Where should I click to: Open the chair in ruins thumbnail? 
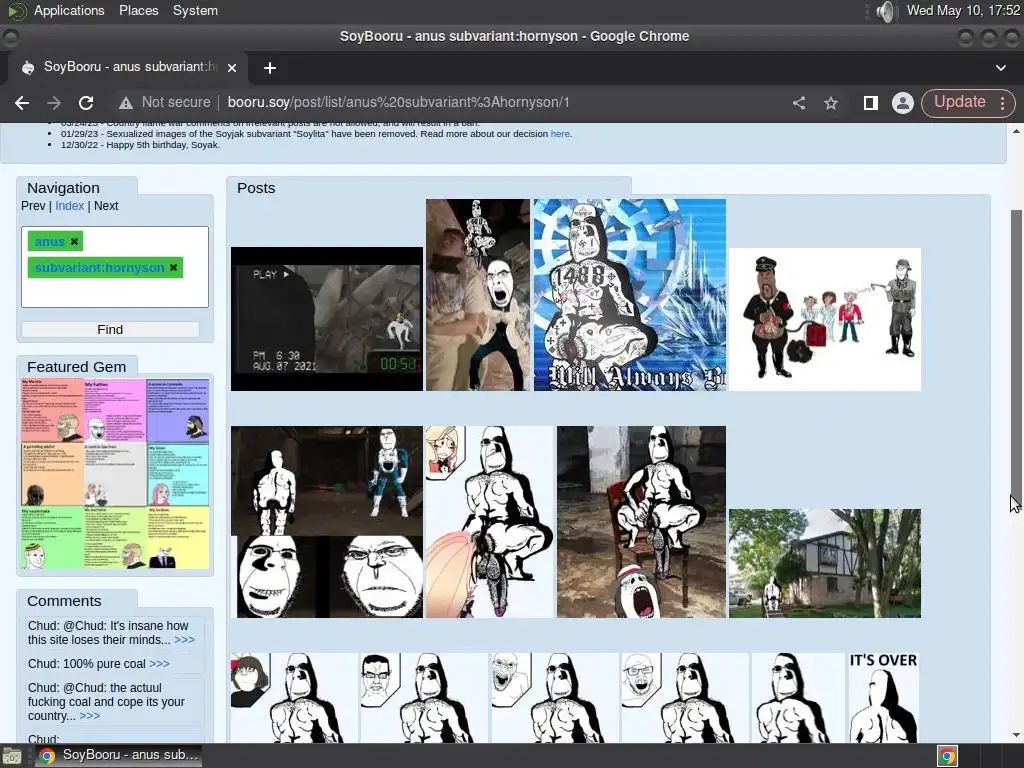(641, 522)
